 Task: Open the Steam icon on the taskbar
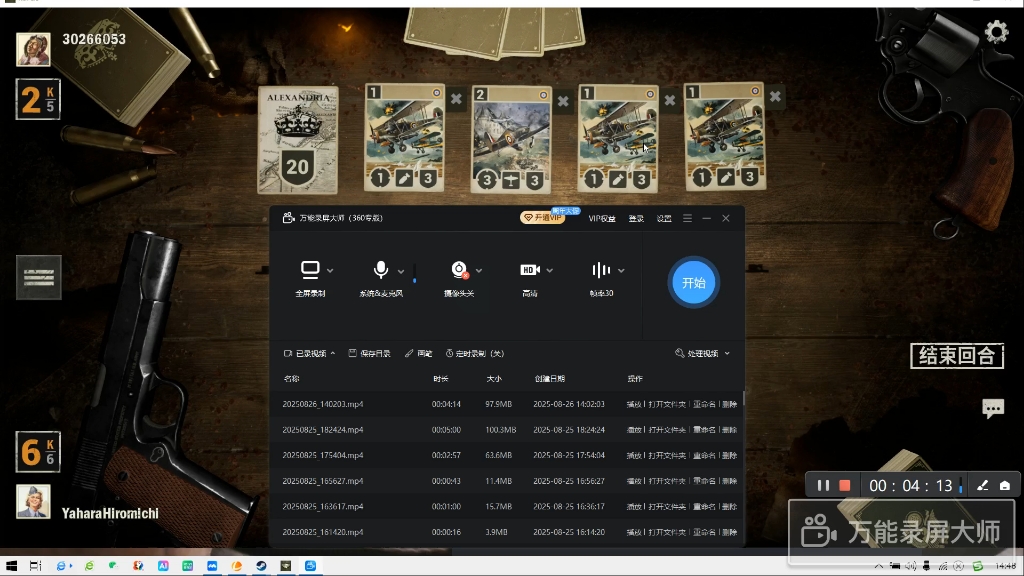(x=261, y=566)
